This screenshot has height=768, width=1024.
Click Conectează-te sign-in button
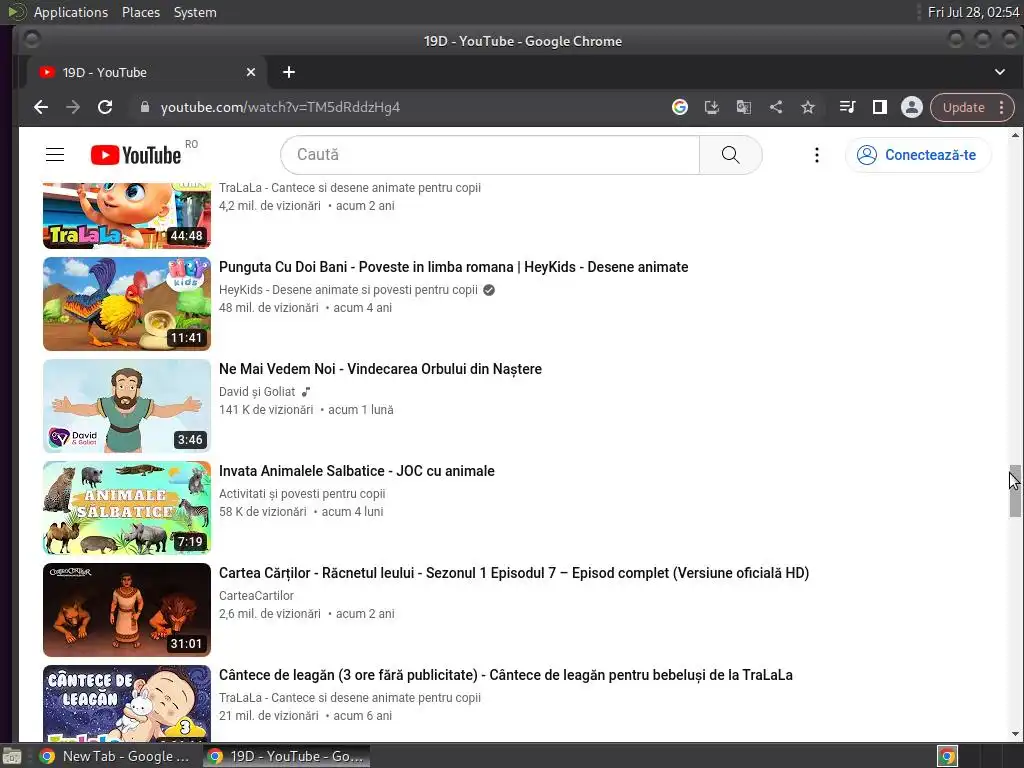point(918,155)
